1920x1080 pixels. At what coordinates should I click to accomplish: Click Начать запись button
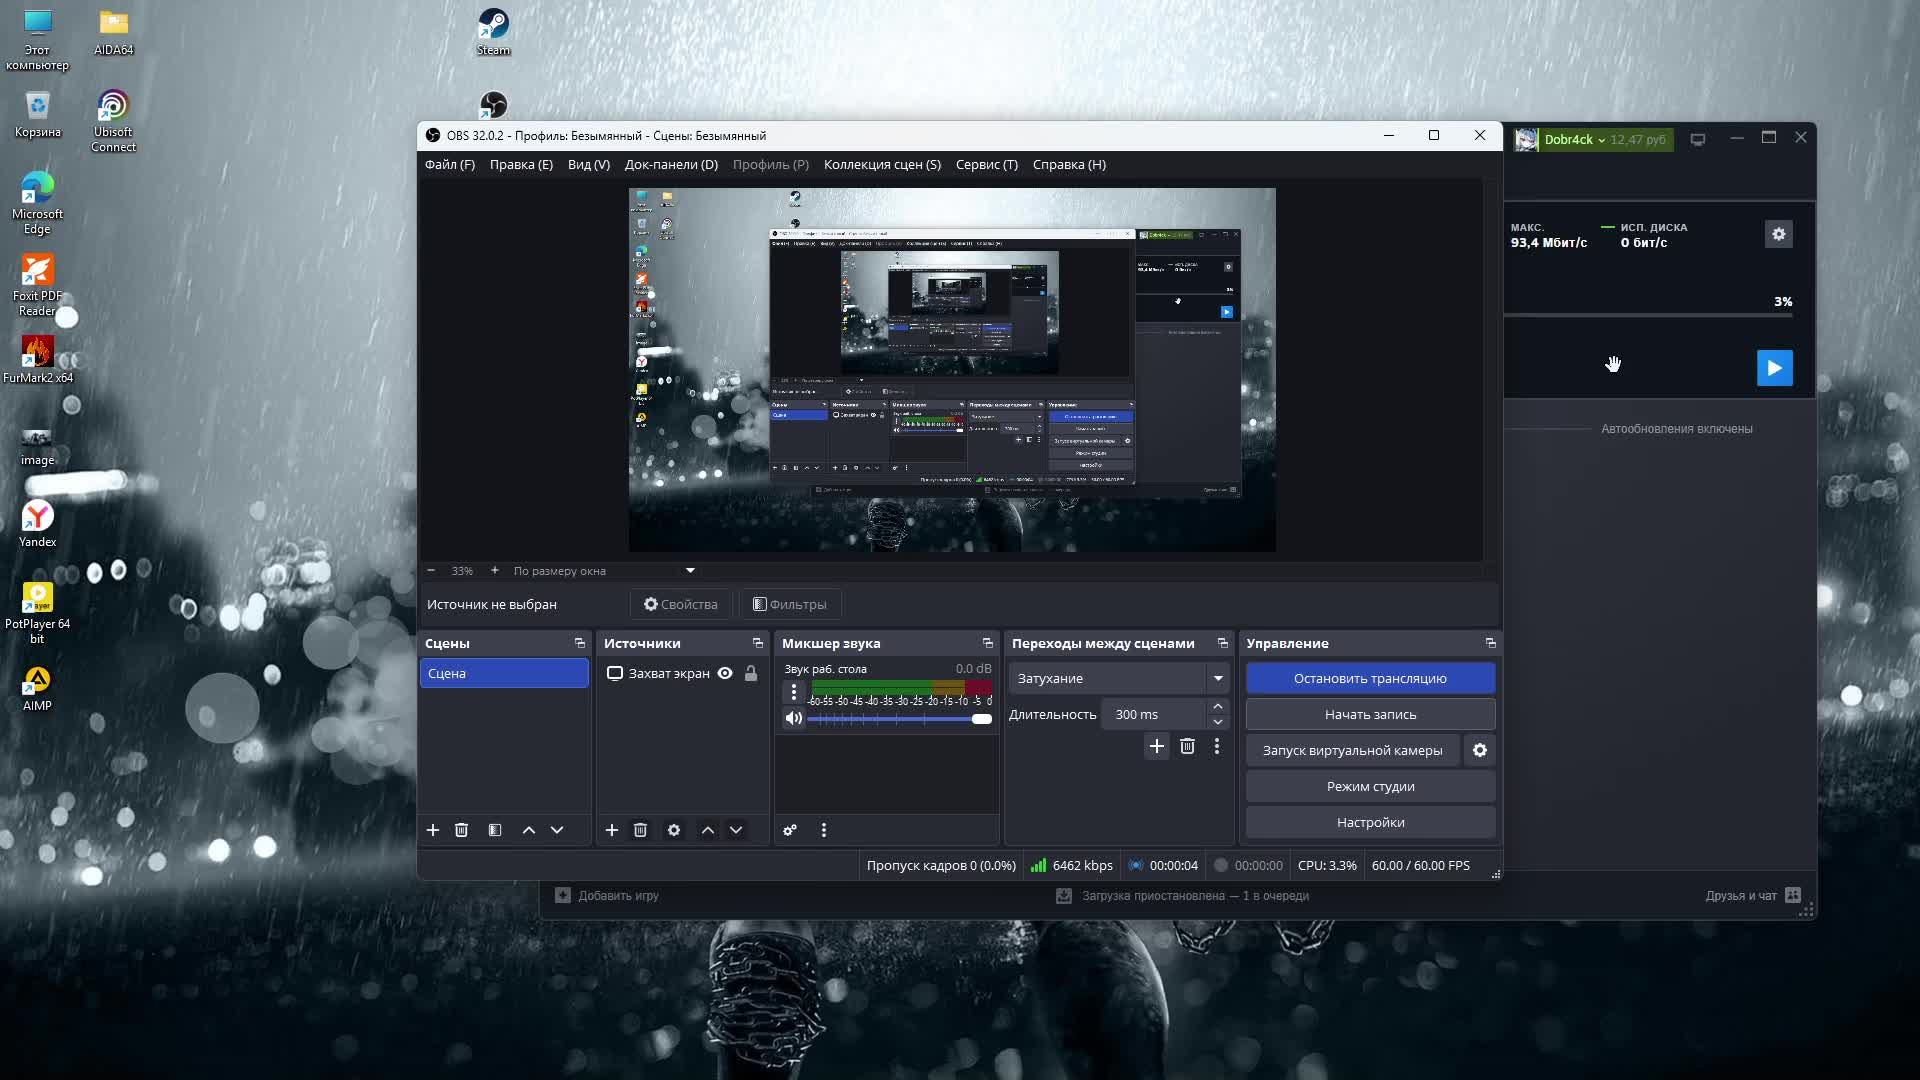click(1370, 714)
